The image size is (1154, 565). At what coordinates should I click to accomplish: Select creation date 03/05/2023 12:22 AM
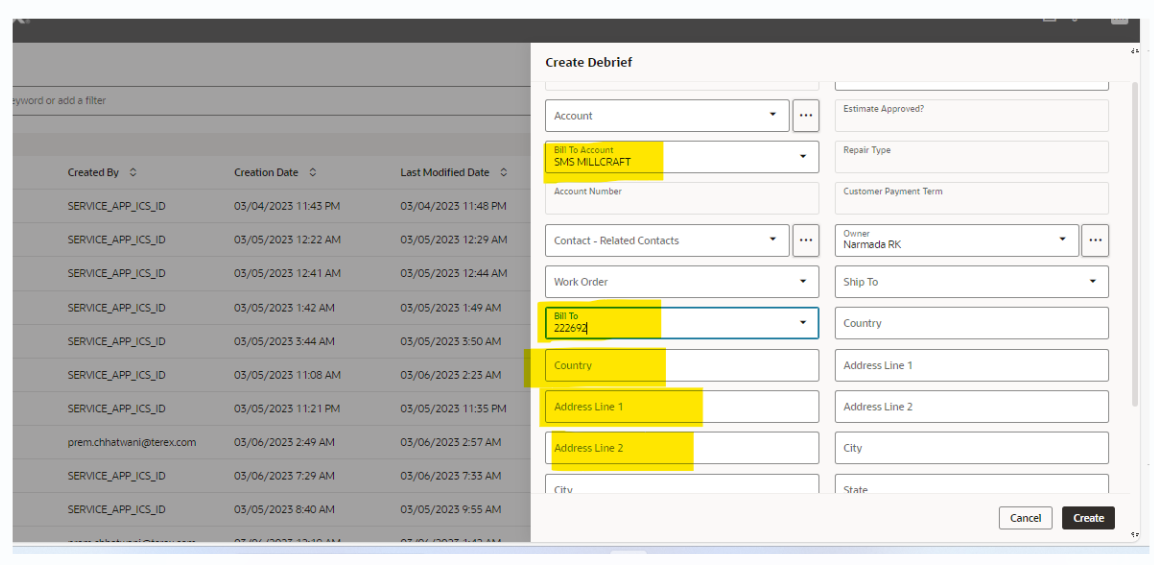288,240
